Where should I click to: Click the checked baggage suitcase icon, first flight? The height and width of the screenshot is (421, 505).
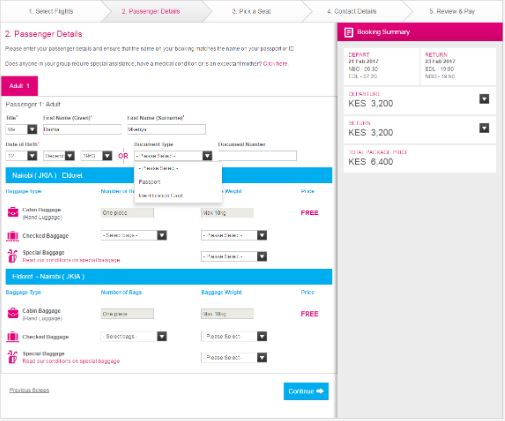pos(13,236)
